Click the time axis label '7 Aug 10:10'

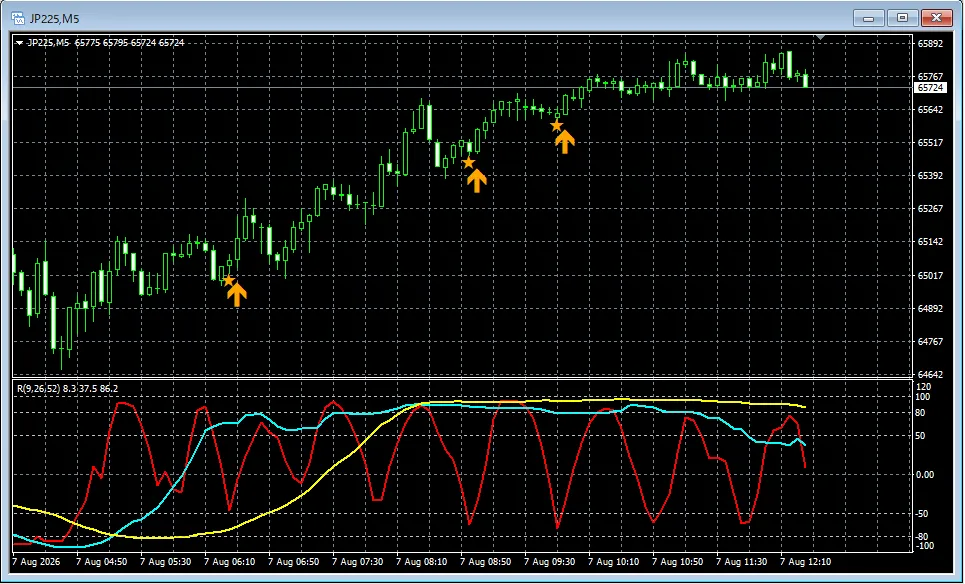614,562
